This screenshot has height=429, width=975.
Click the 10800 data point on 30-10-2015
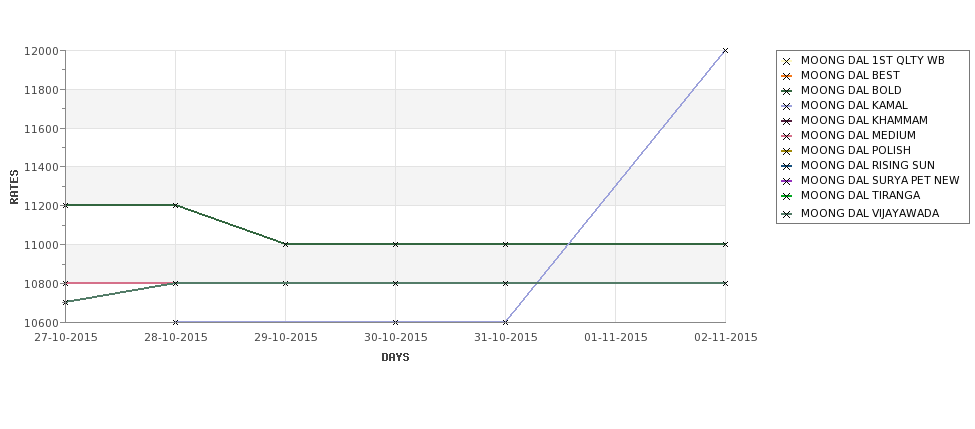(x=395, y=284)
